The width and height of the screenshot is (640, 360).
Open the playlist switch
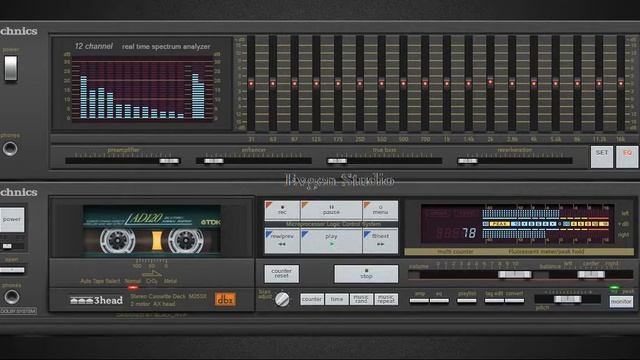[467, 301]
